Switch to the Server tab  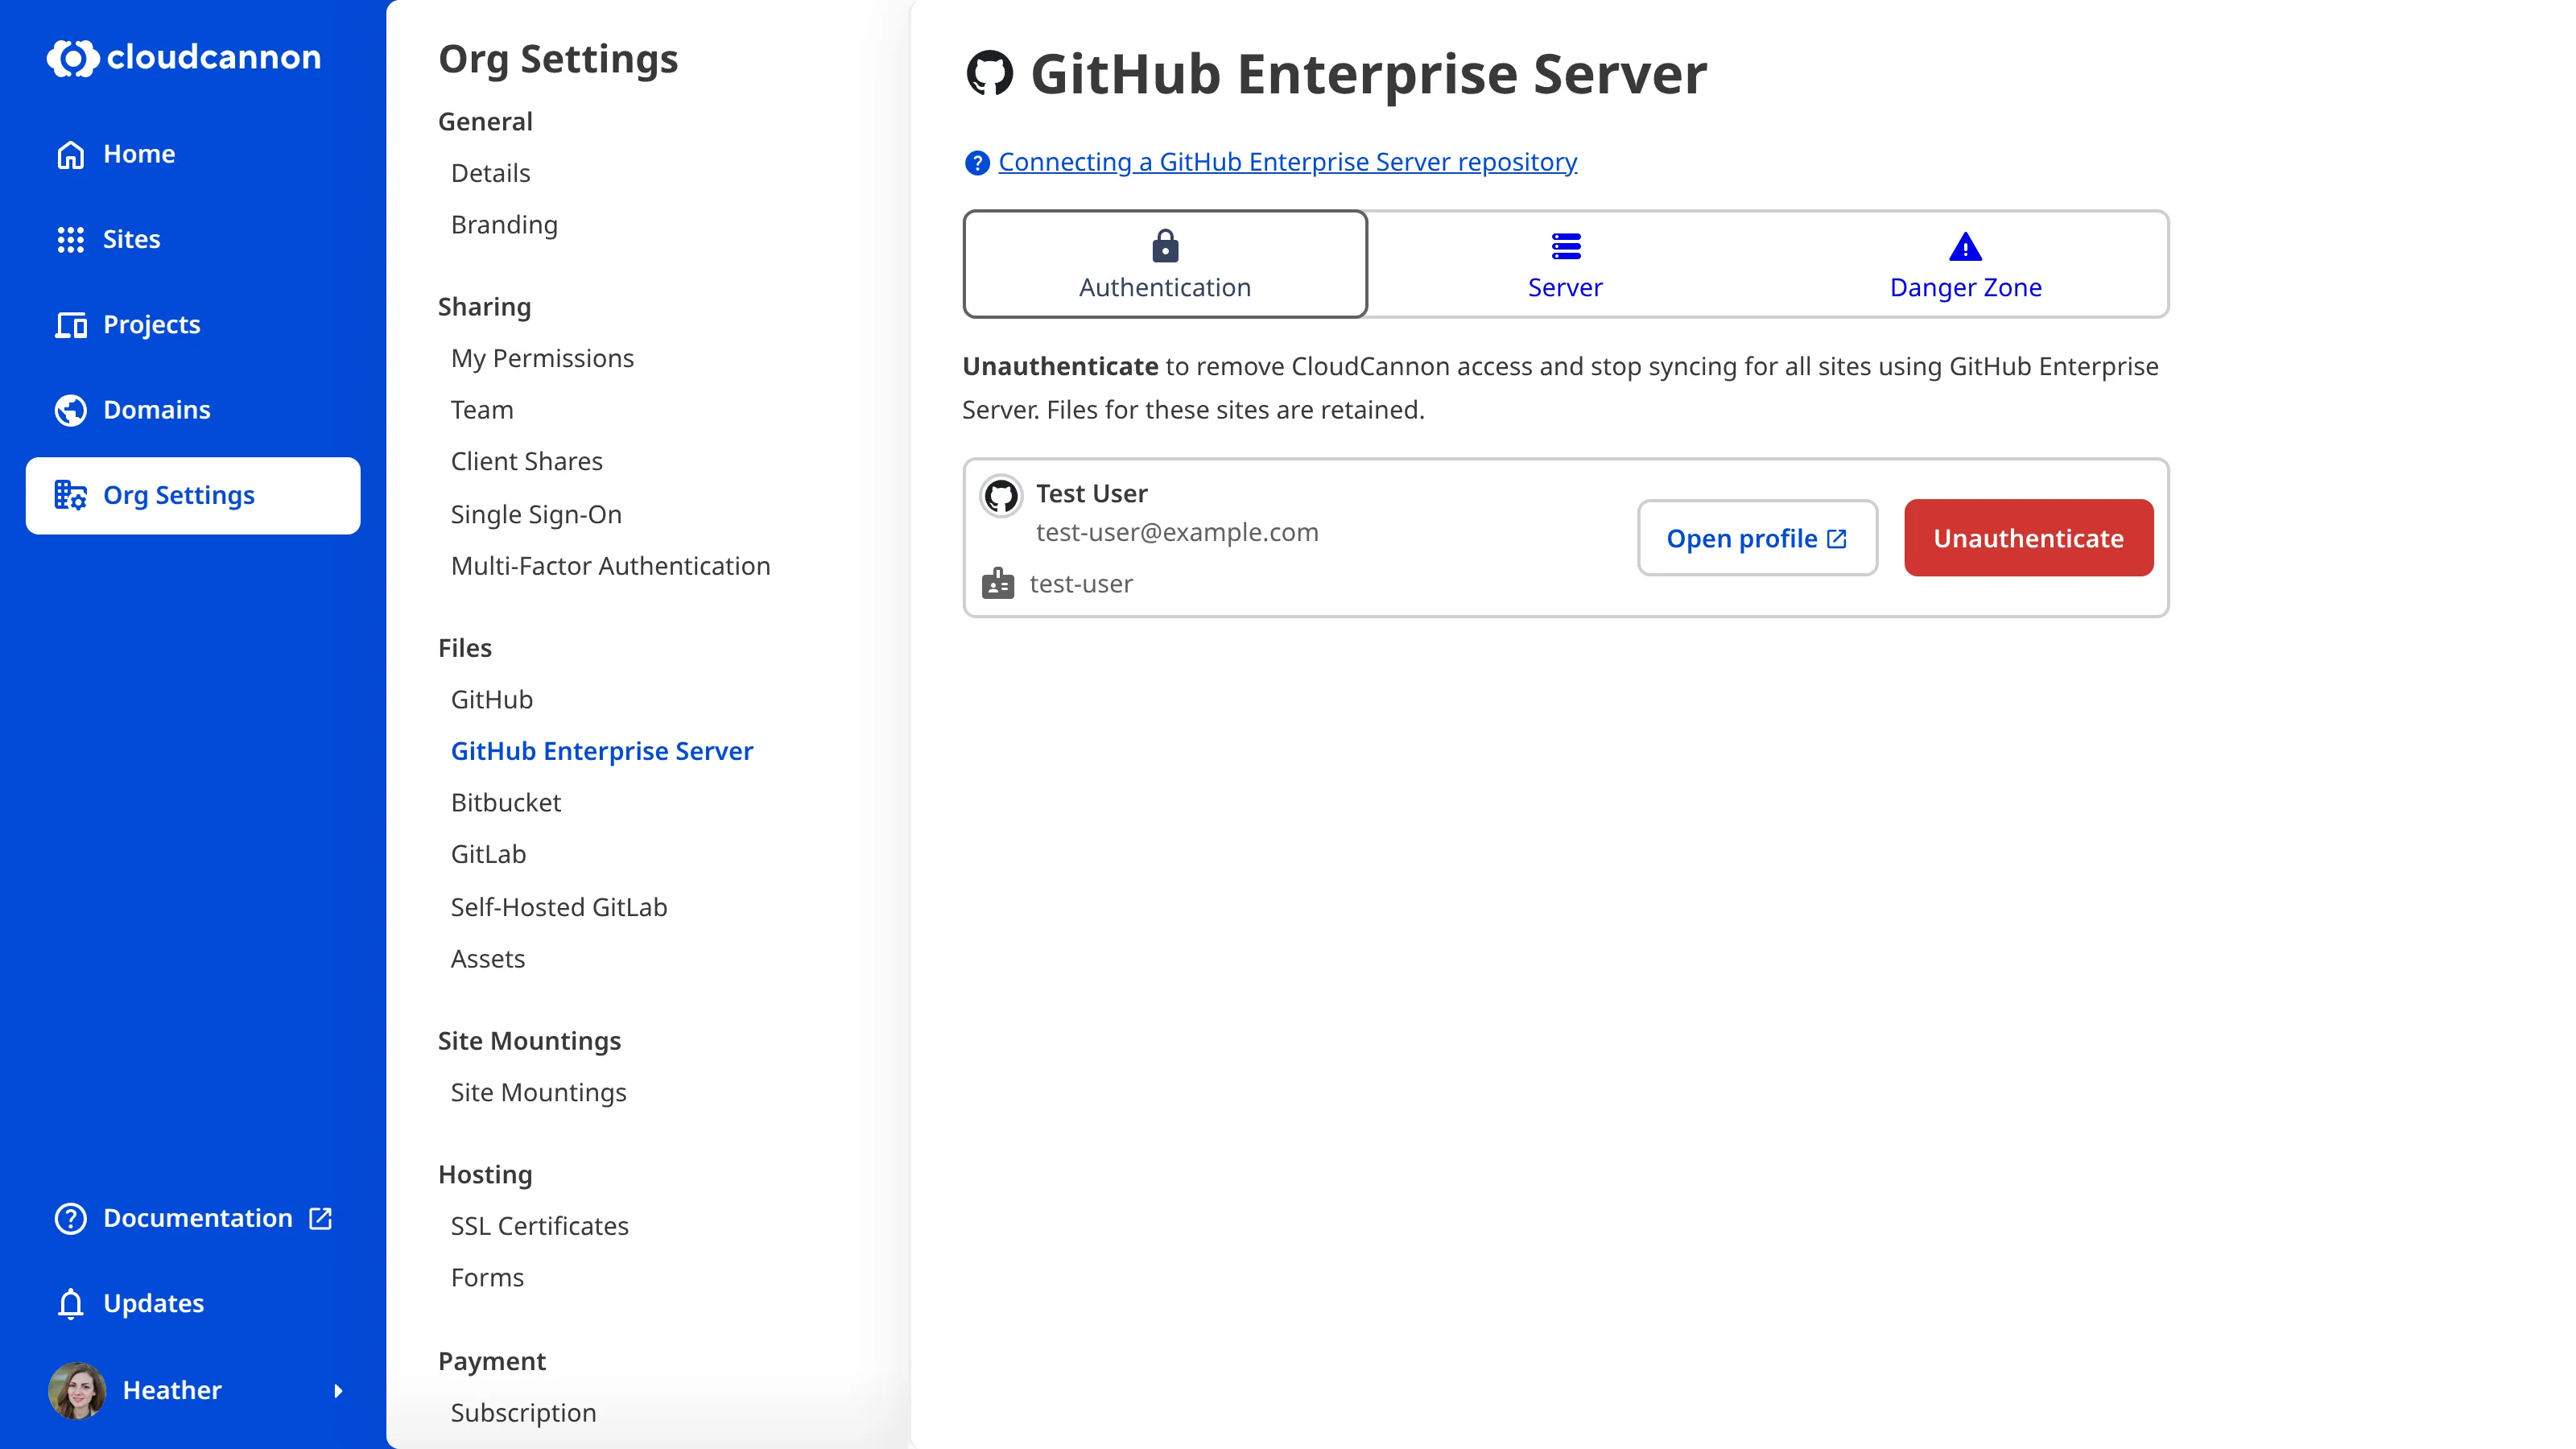[x=1565, y=264]
